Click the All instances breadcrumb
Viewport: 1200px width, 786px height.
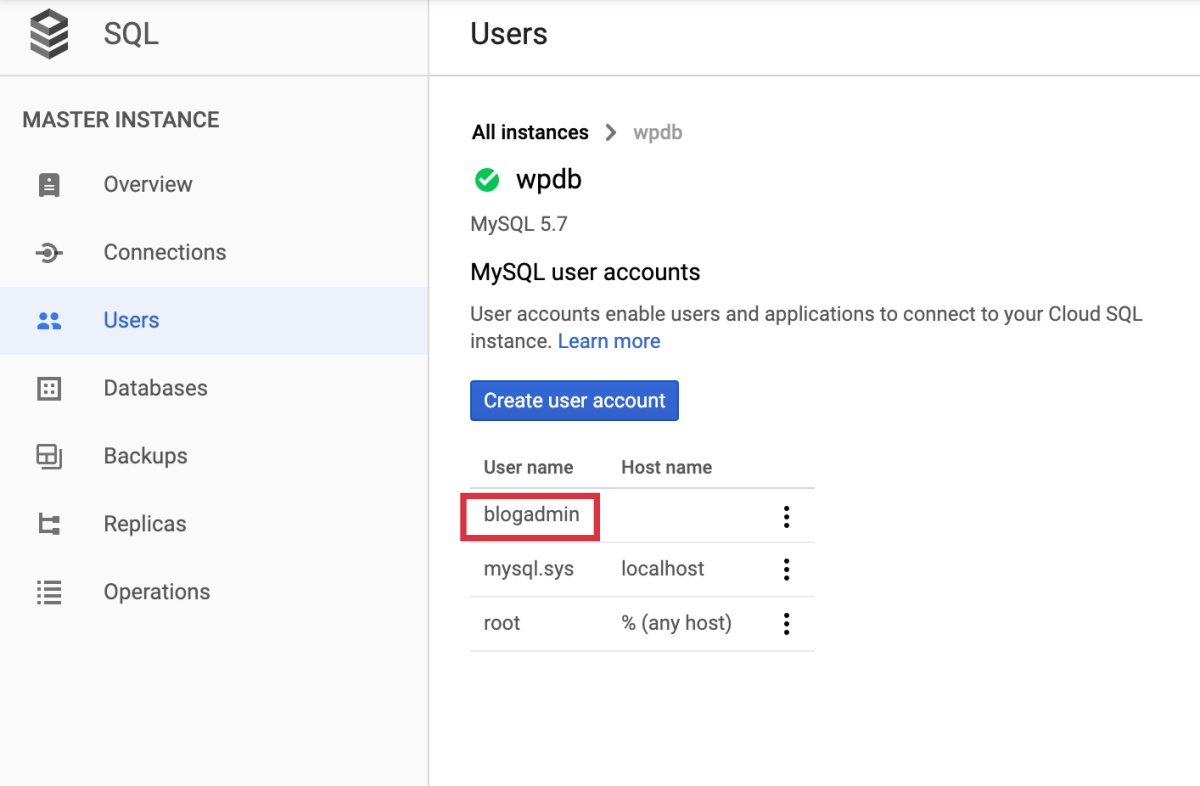tap(530, 132)
